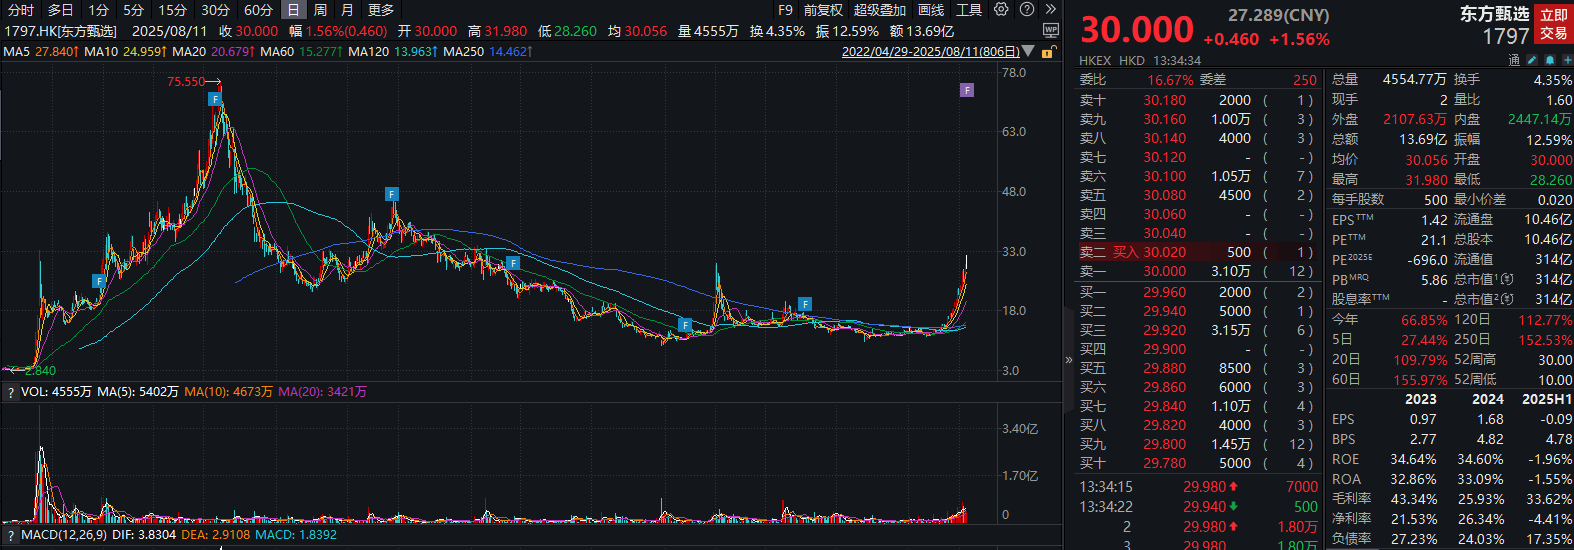The height and width of the screenshot is (550, 1574).
Task: Set a price alert with the bell icon
Action: [x=1550, y=60]
